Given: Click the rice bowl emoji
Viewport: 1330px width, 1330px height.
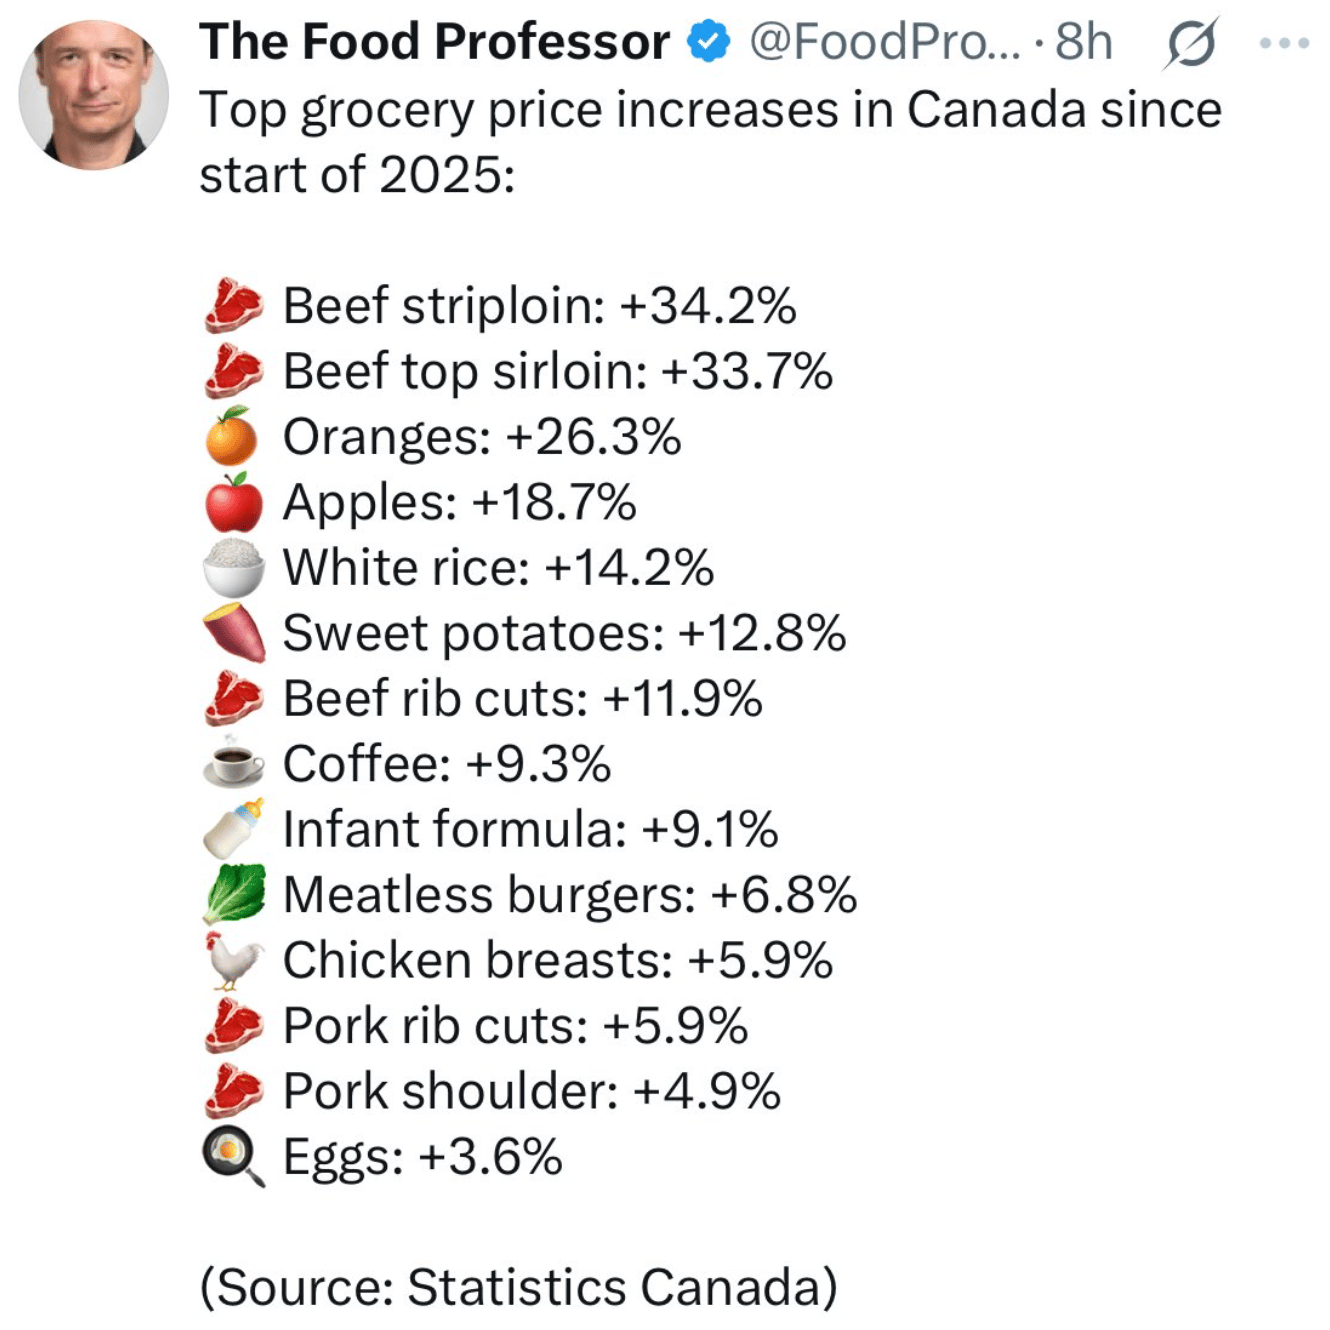Looking at the screenshot, I should point(233,567).
